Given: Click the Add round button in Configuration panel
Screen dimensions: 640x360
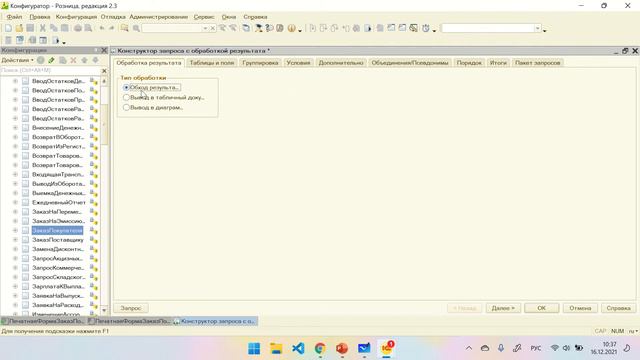Looking at the screenshot, I should 40,60.
